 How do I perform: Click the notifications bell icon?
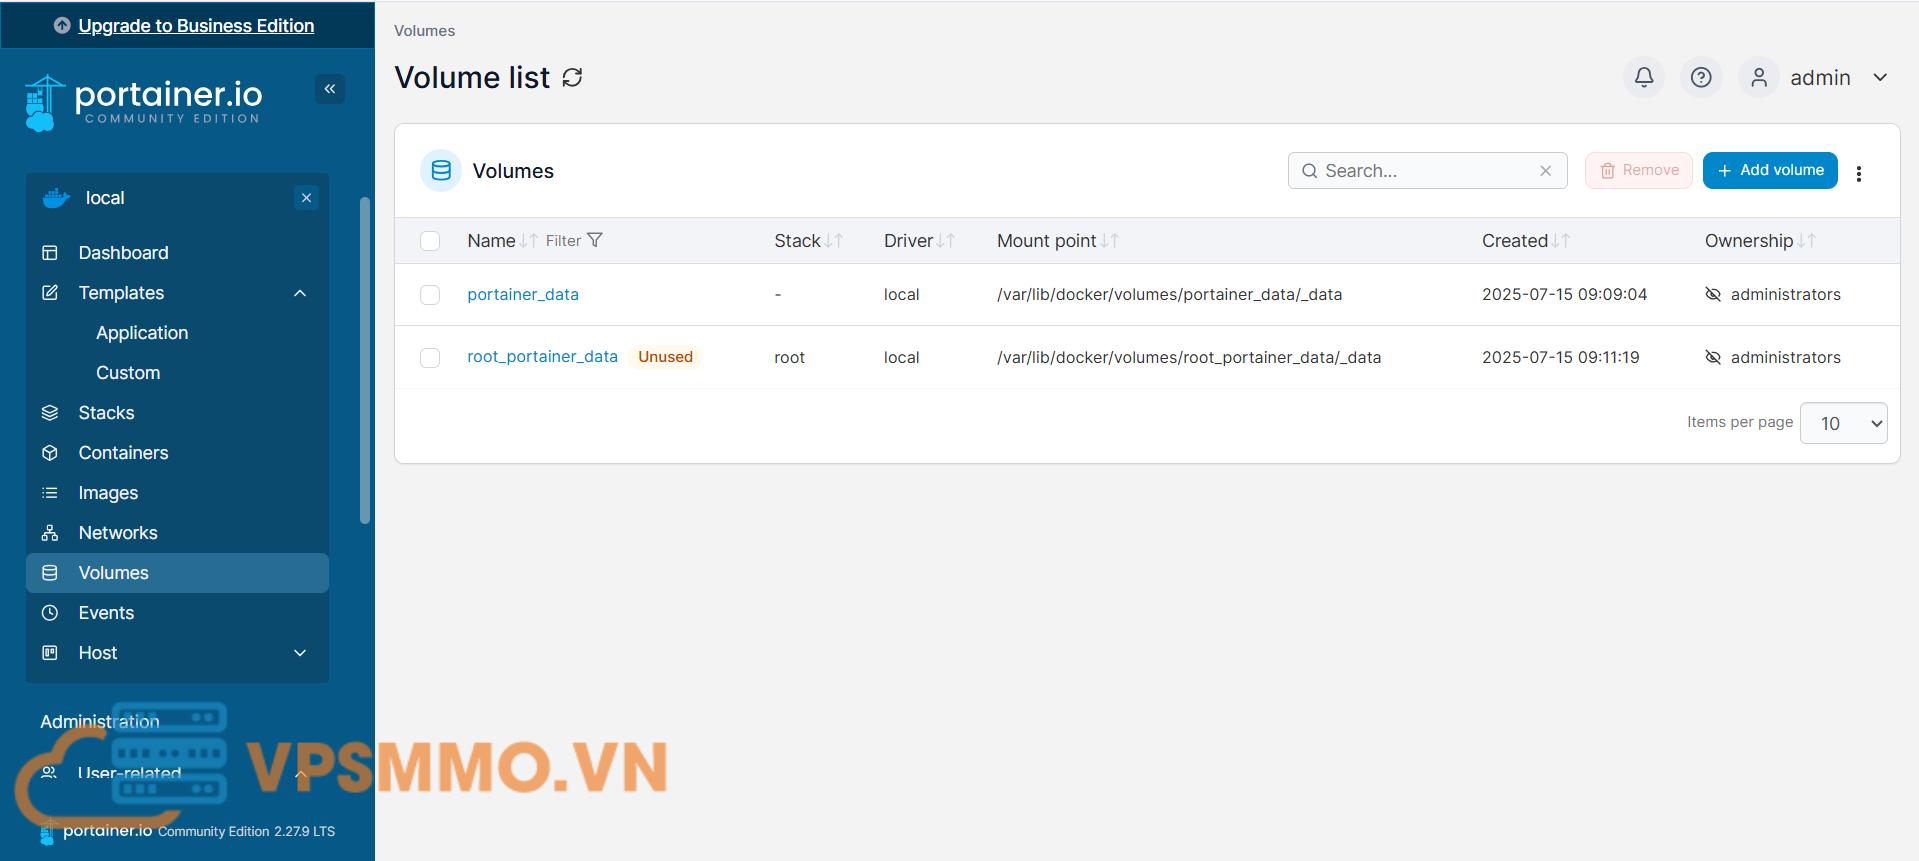(x=1643, y=78)
